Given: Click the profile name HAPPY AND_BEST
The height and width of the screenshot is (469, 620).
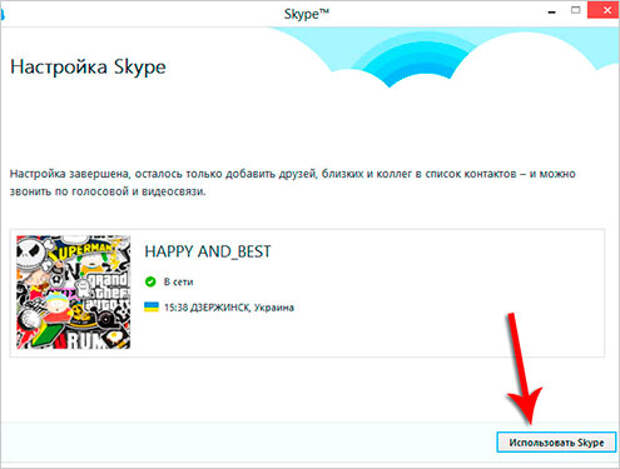Looking at the screenshot, I should (208, 252).
